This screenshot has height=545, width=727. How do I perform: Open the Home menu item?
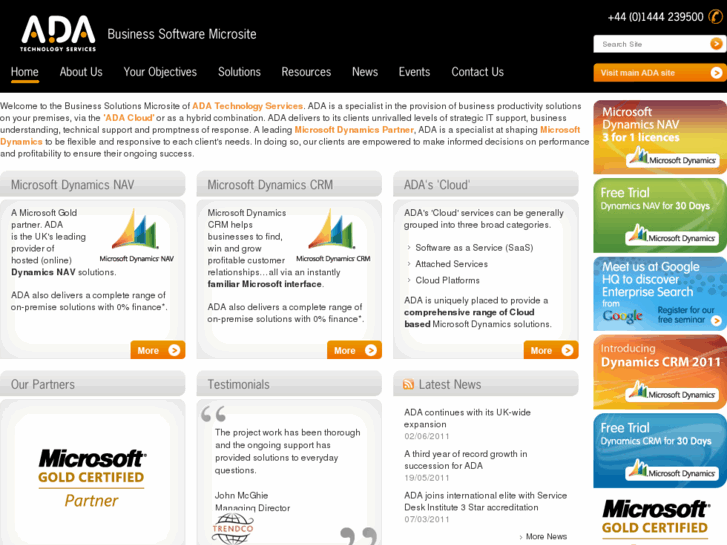[x=25, y=72]
